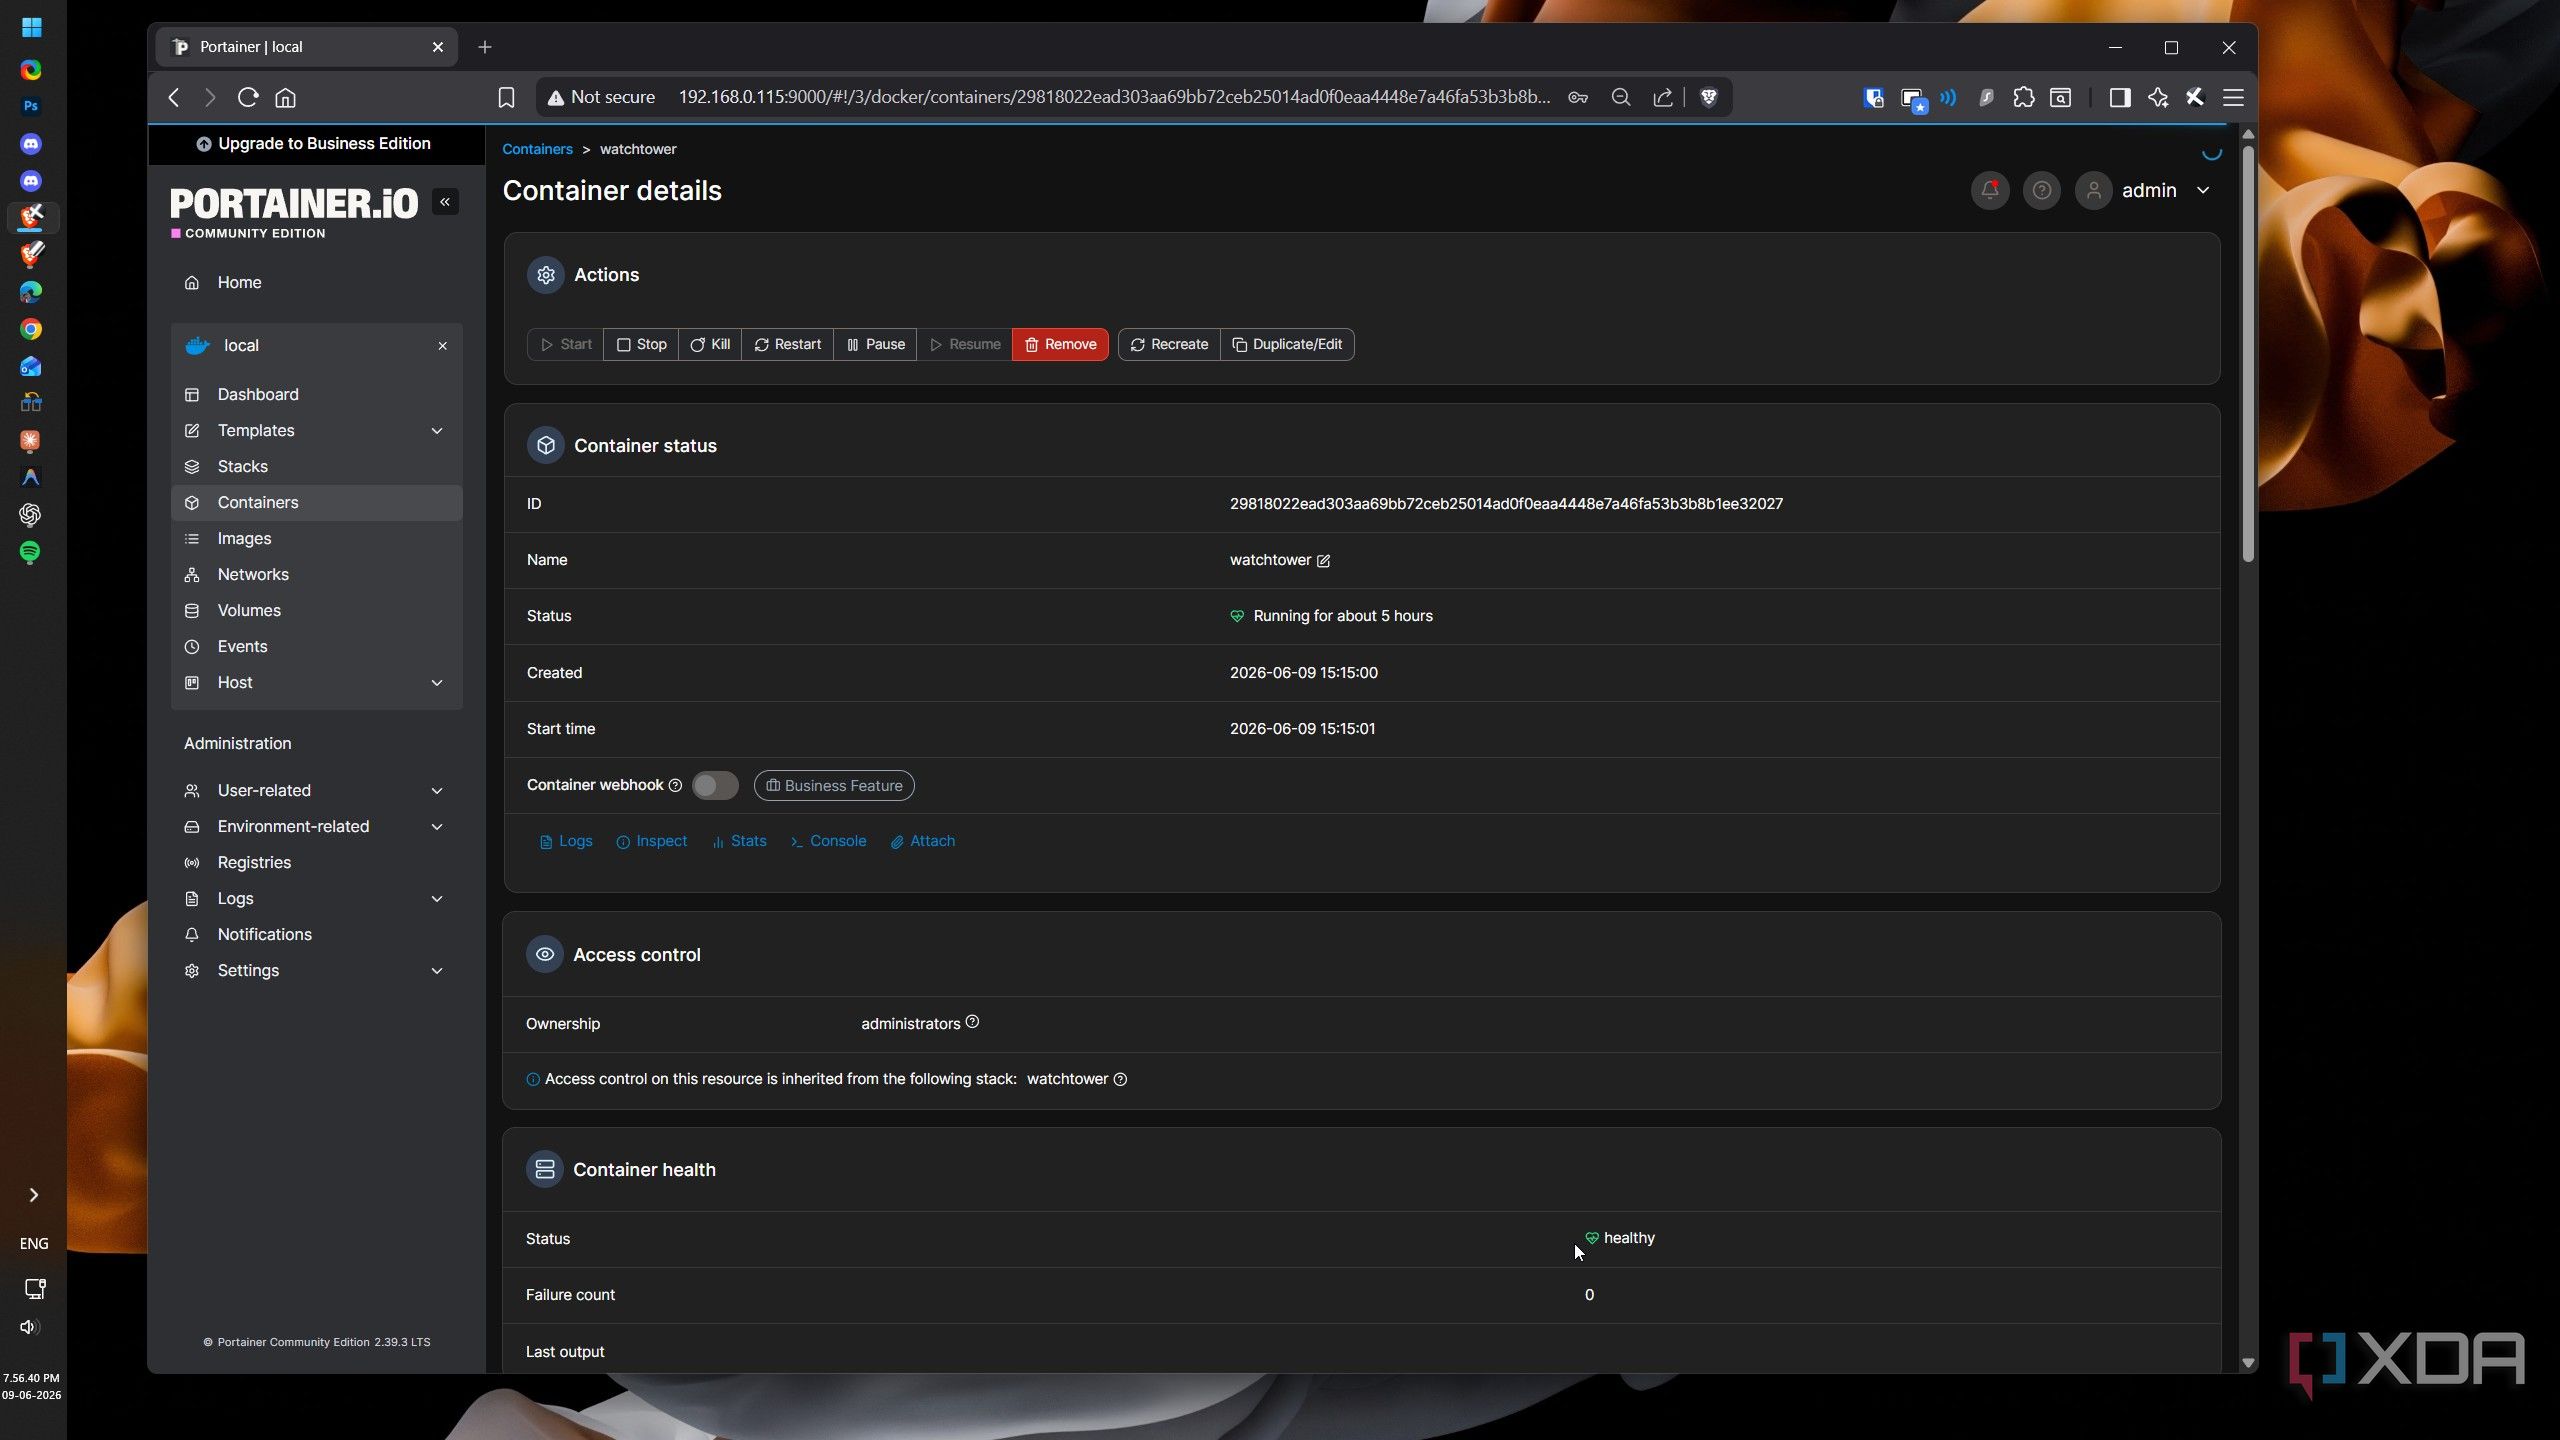Screen dimensions: 2560x1440
Task: Open the zoom magnifier icon in address bar
Action: (1620, 97)
